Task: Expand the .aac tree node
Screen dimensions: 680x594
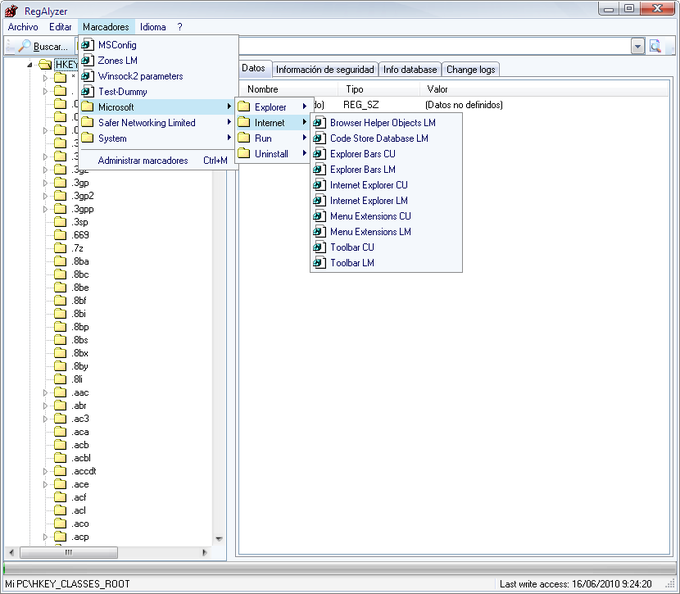Action: click(45, 393)
